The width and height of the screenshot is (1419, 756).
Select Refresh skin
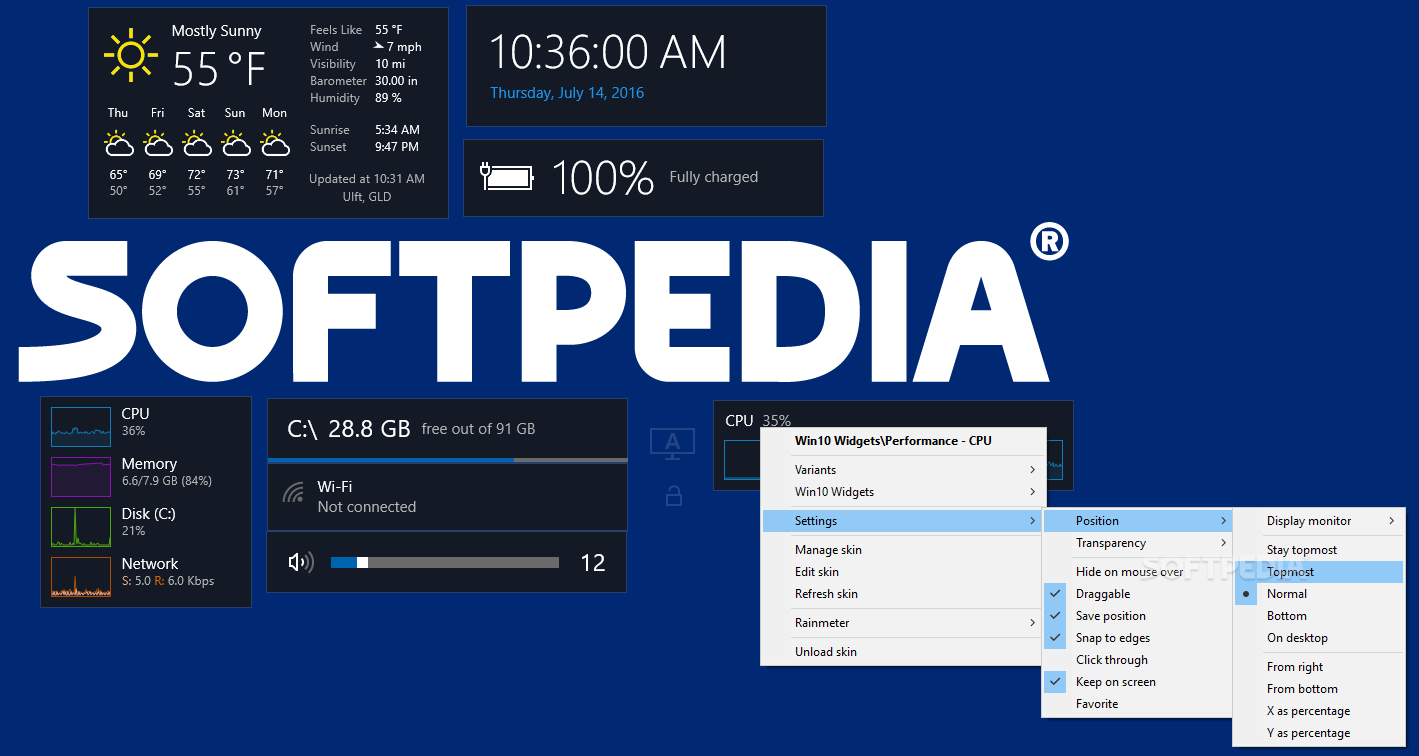coord(904,594)
